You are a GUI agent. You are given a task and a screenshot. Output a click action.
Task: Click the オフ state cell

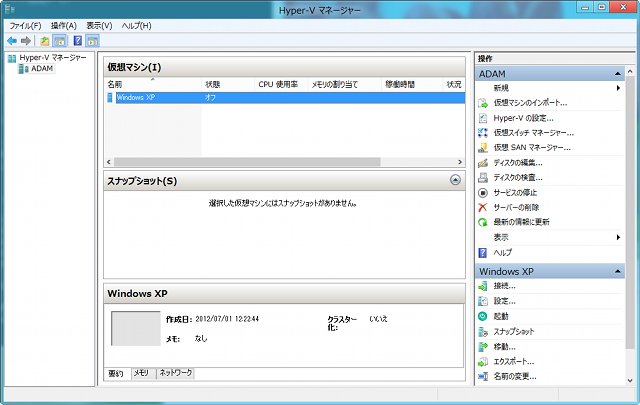click(210, 98)
